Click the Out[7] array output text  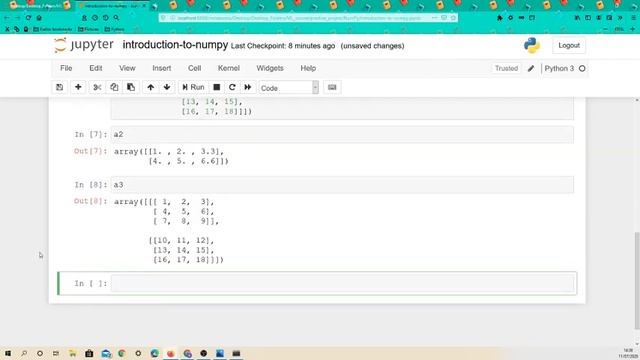click(171, 156)
